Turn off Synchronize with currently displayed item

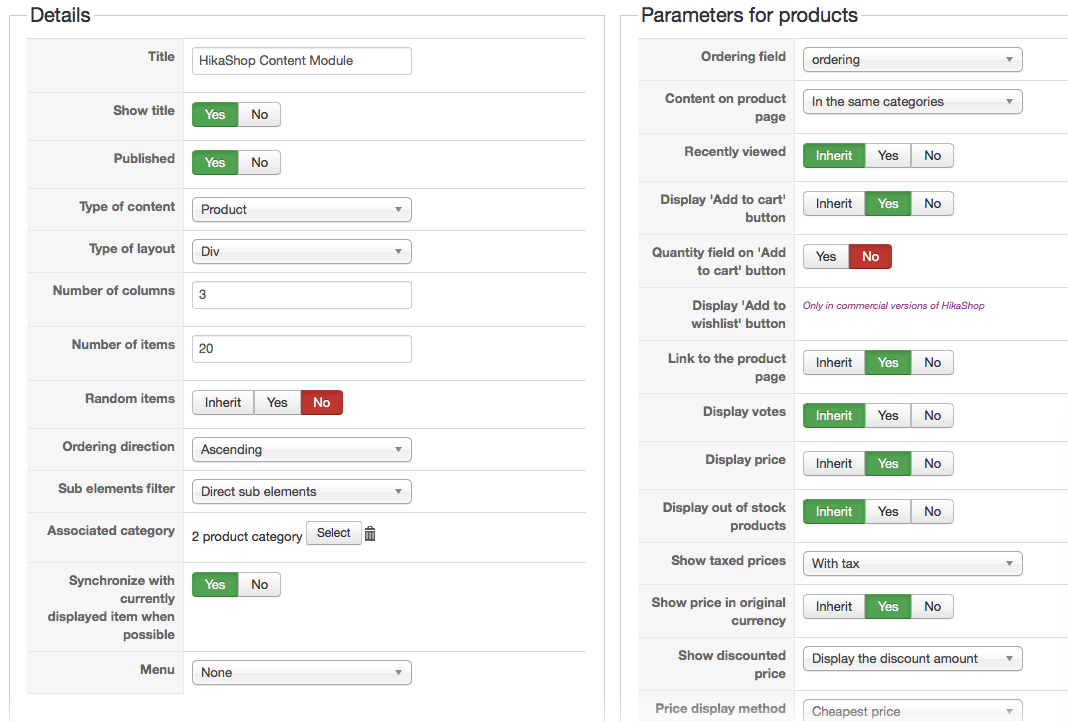tap(260, 585)
